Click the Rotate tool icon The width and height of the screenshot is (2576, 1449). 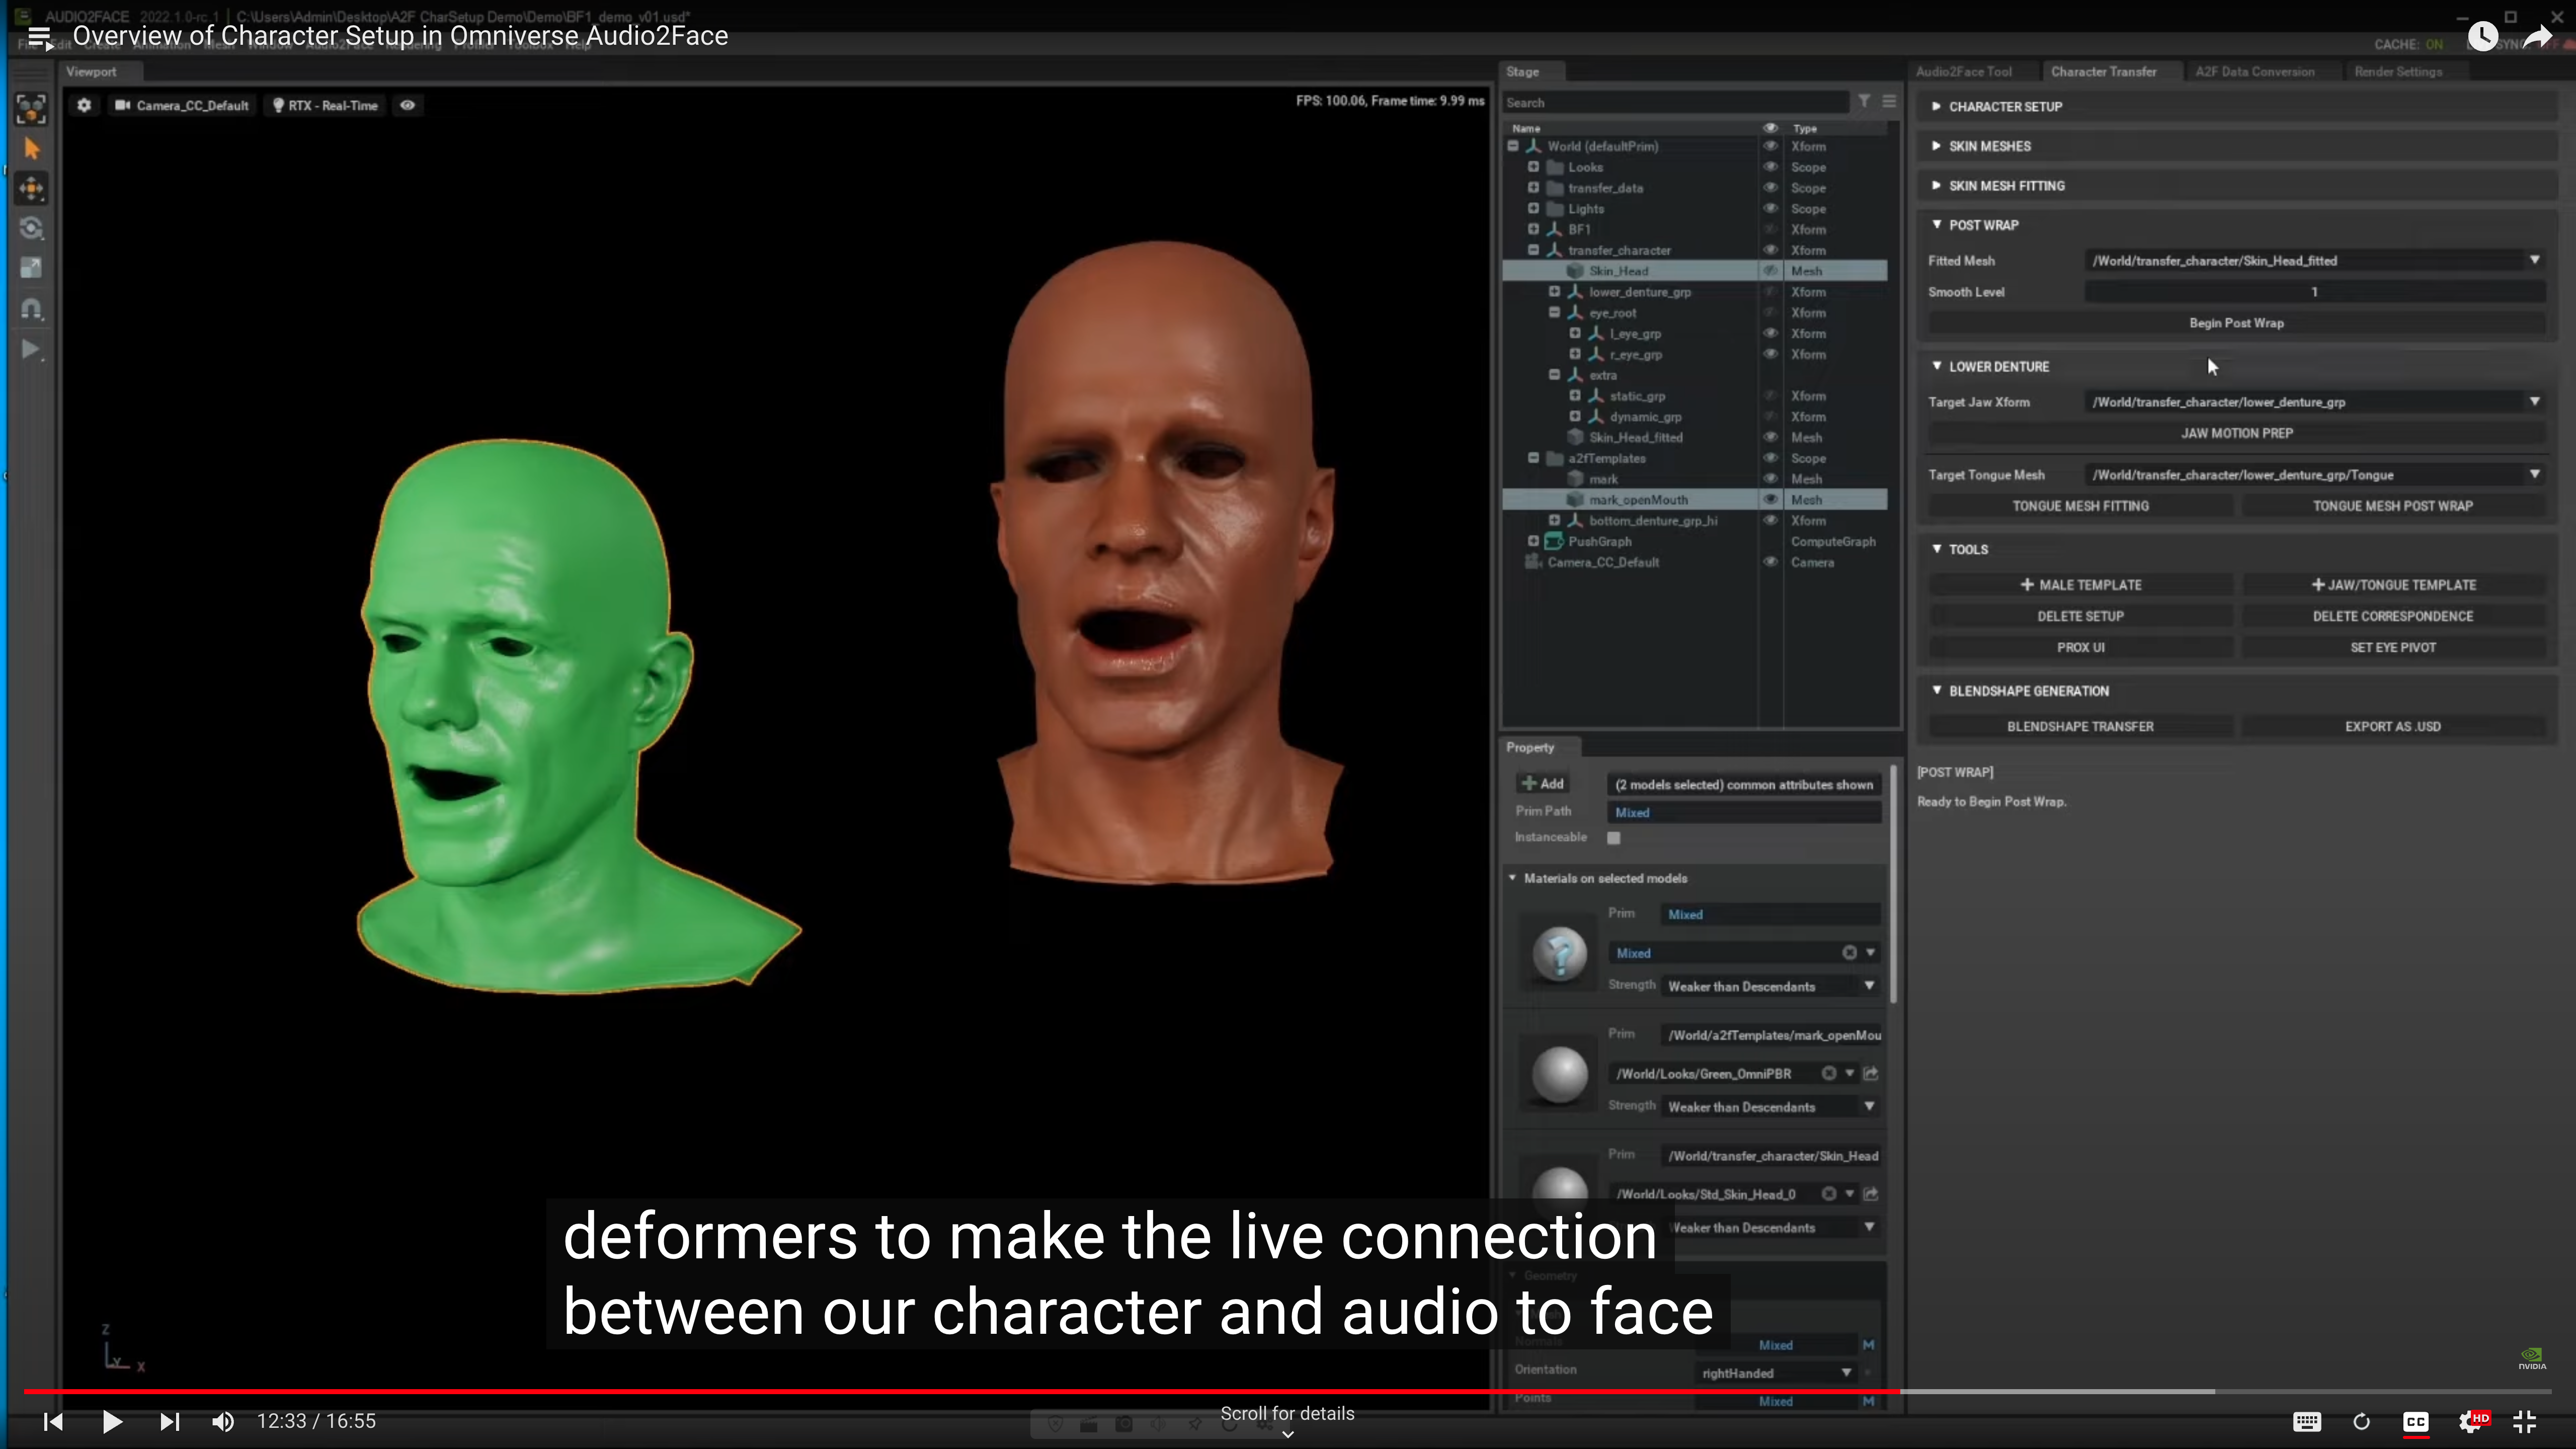click(31, 229)
